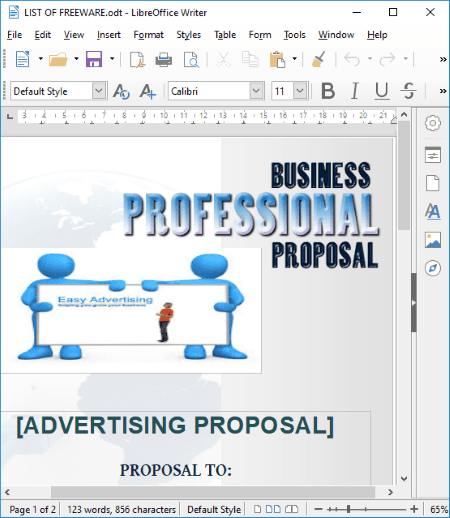The width and height of the screenshot is (450, 518).
Task: Open the Page sidebar deck
Action: click(433, 183)
